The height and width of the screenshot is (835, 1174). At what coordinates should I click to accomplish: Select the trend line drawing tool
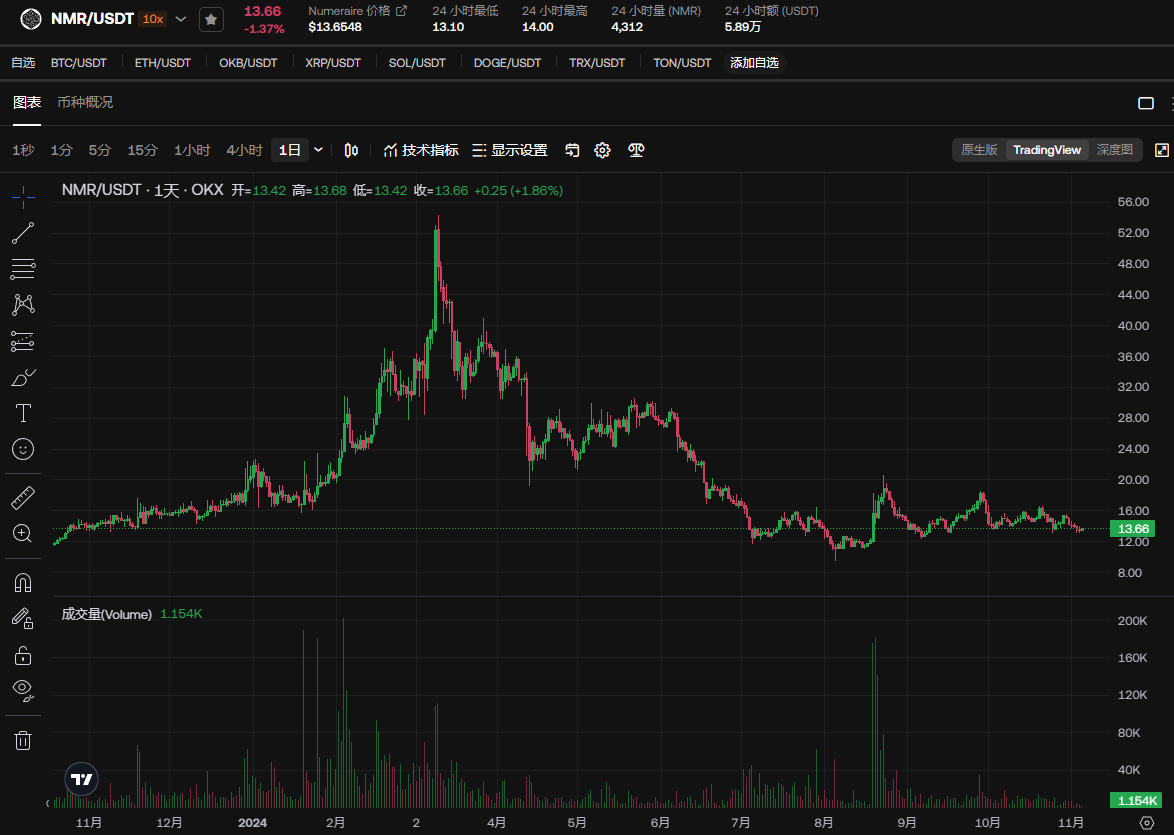pyautogui.click(x=23, y=233)
